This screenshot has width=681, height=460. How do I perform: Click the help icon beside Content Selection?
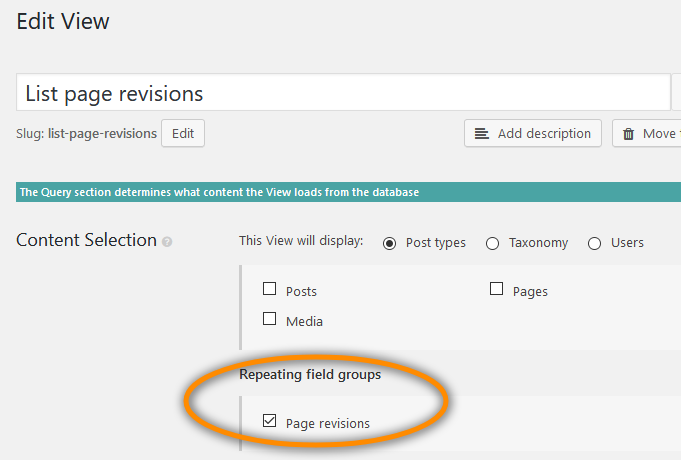(167, 242)
